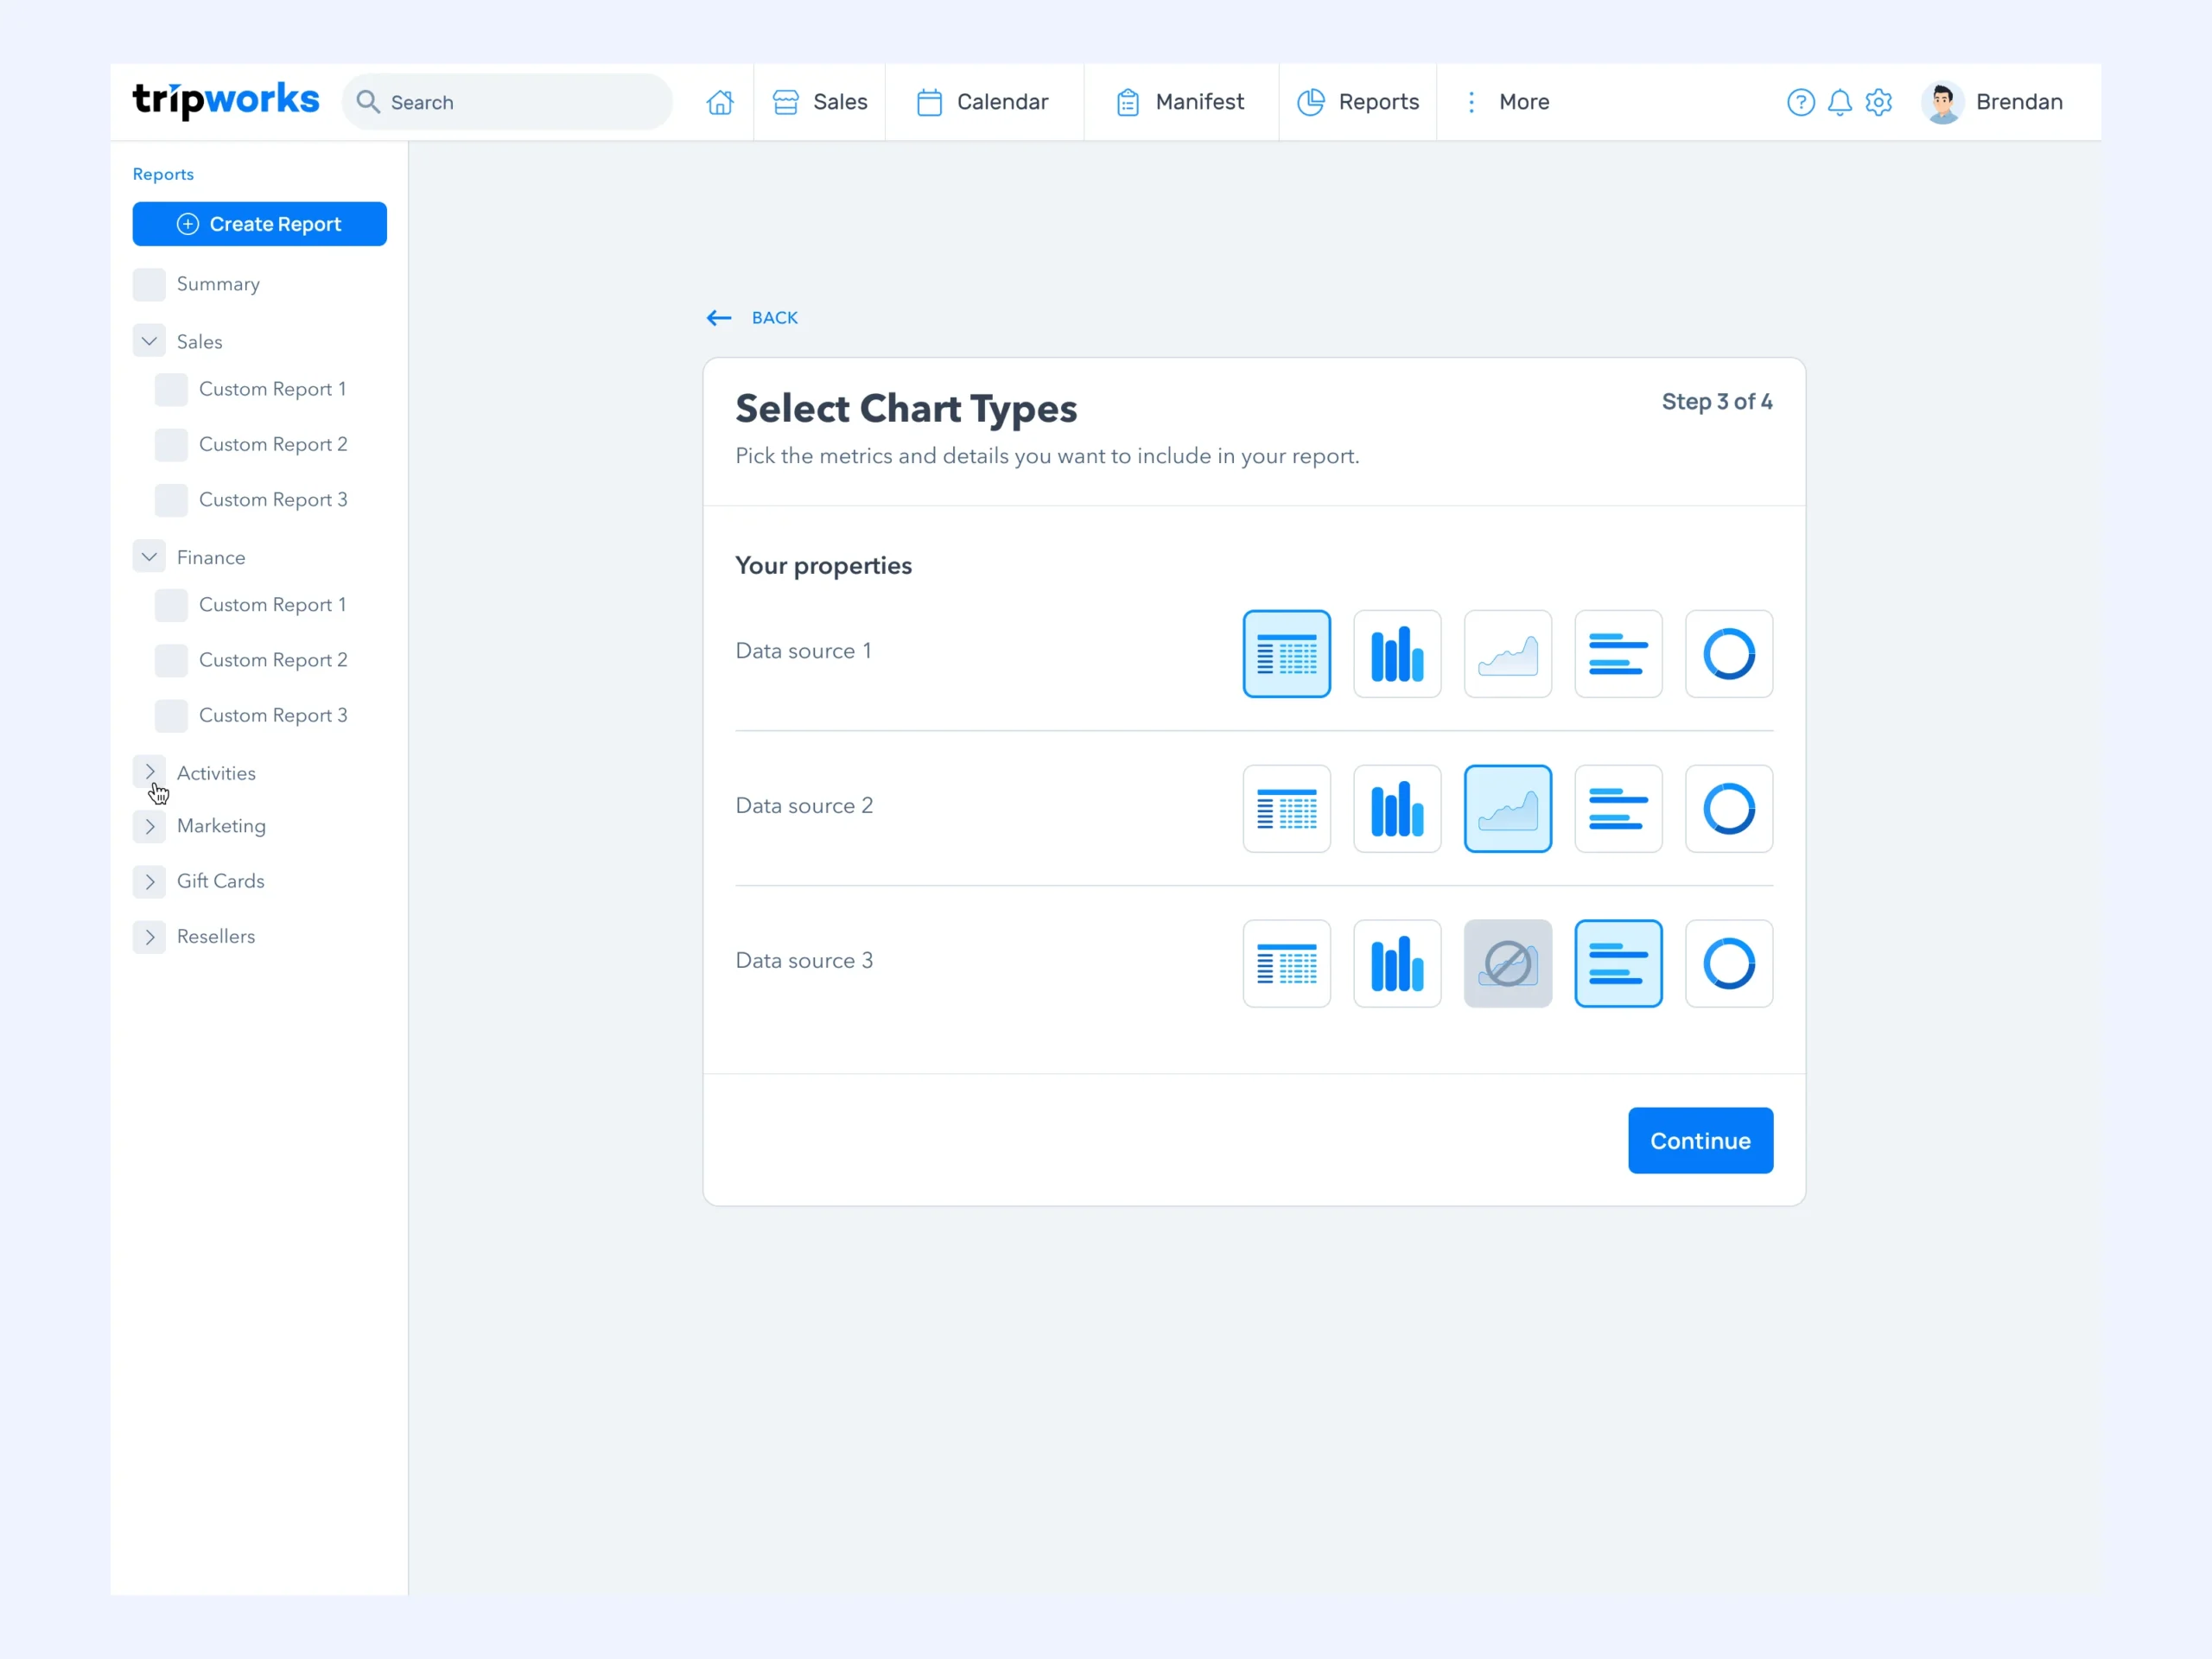The image size is (2212, 1659).
Task: Select horizontal bar chart for Data source 1
Action: coord(1618,654)
